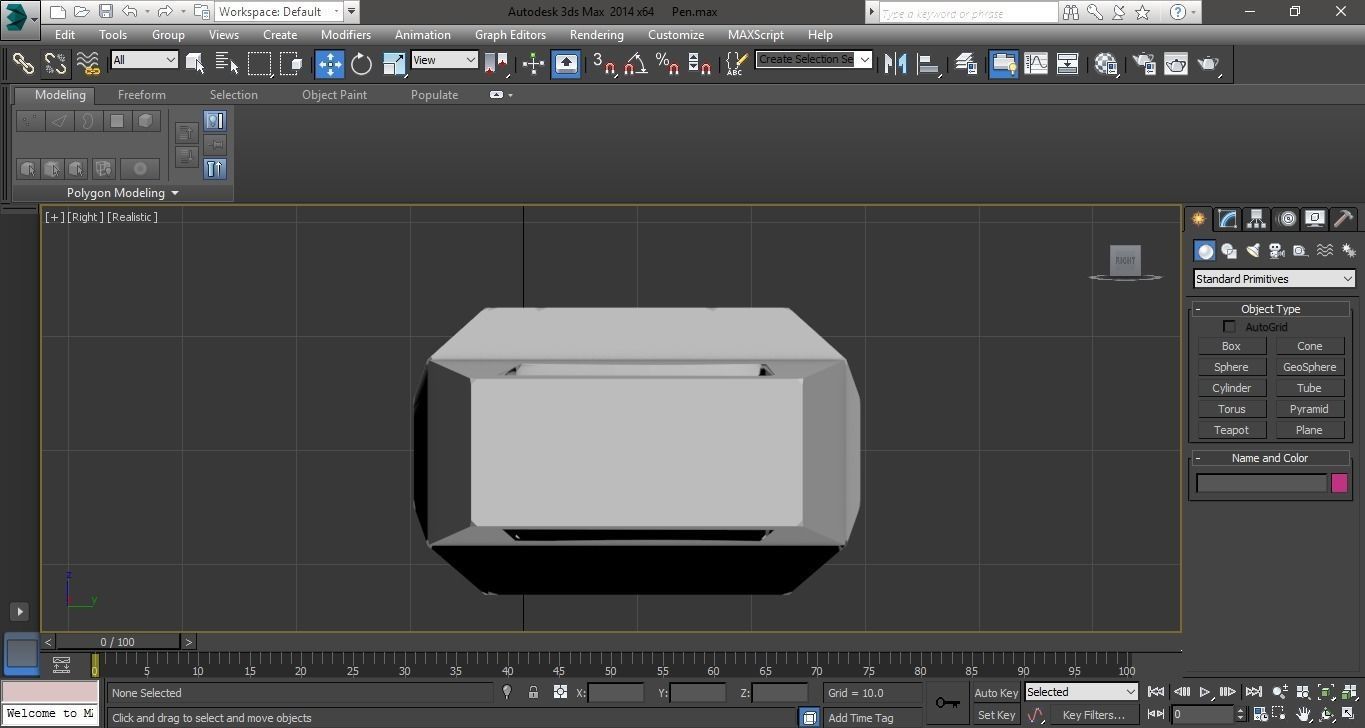Click the time slider 0 / 100

(x=118, y=642)
